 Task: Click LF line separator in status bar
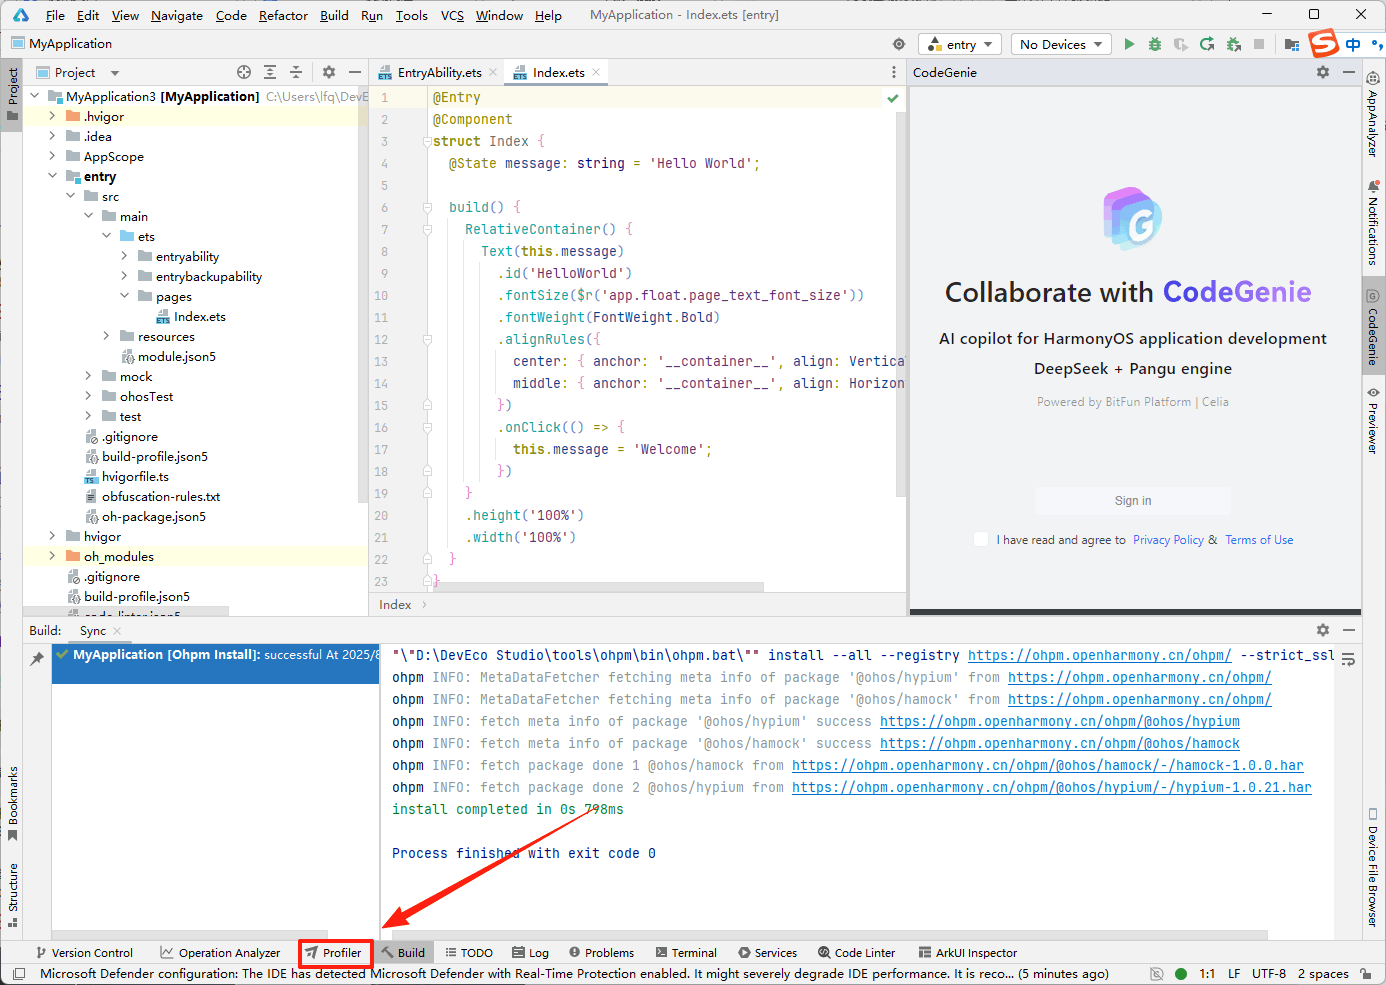(1234, 973)
